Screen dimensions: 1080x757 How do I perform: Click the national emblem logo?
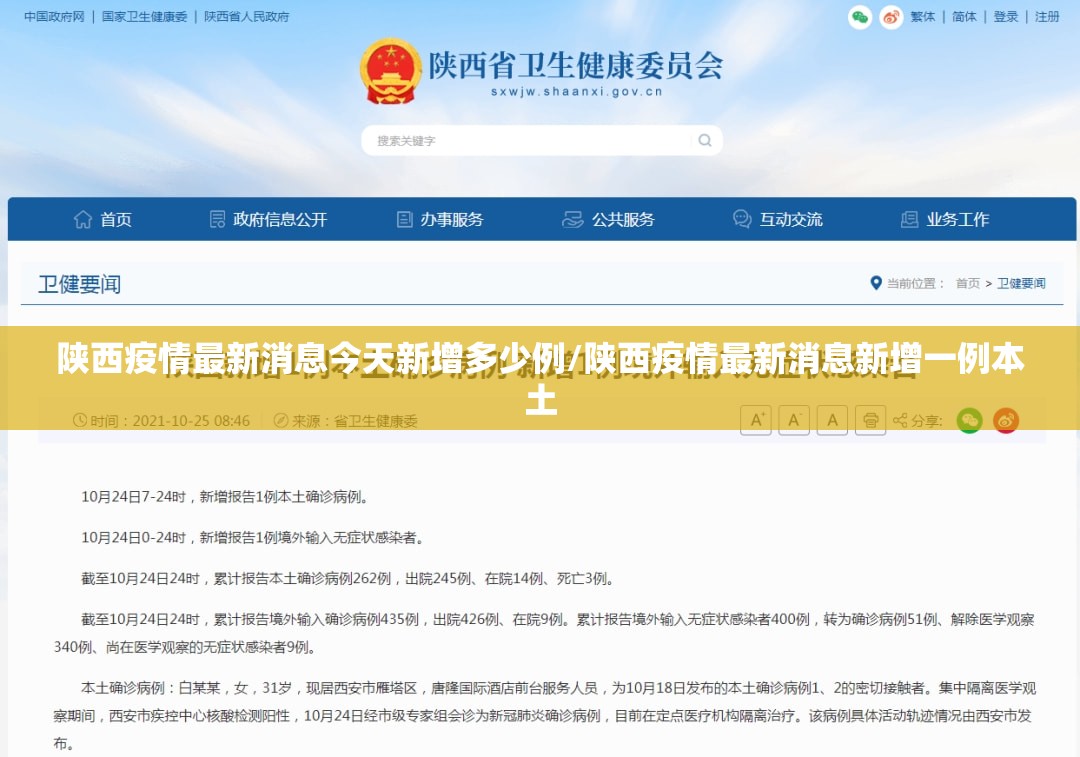(390, 72)
